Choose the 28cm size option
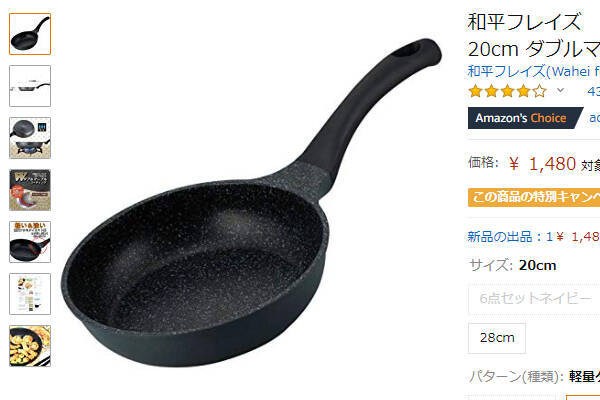 coord(497,338)
